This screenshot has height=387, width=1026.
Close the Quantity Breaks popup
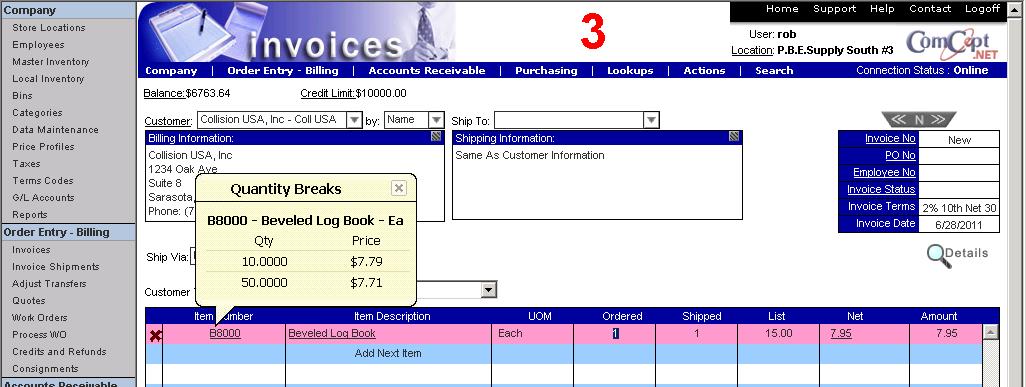click(398, 189)
